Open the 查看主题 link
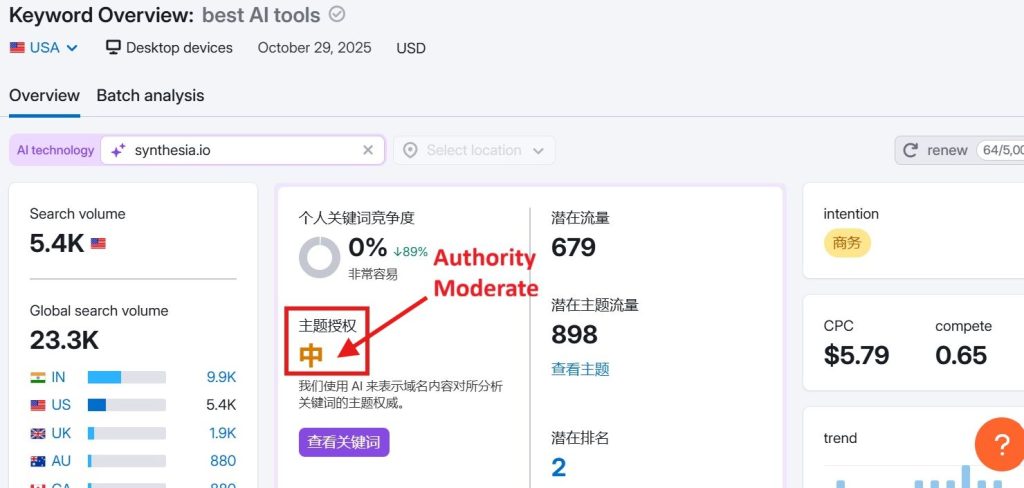Screen dimensions: 1024x488 point(580,369)
